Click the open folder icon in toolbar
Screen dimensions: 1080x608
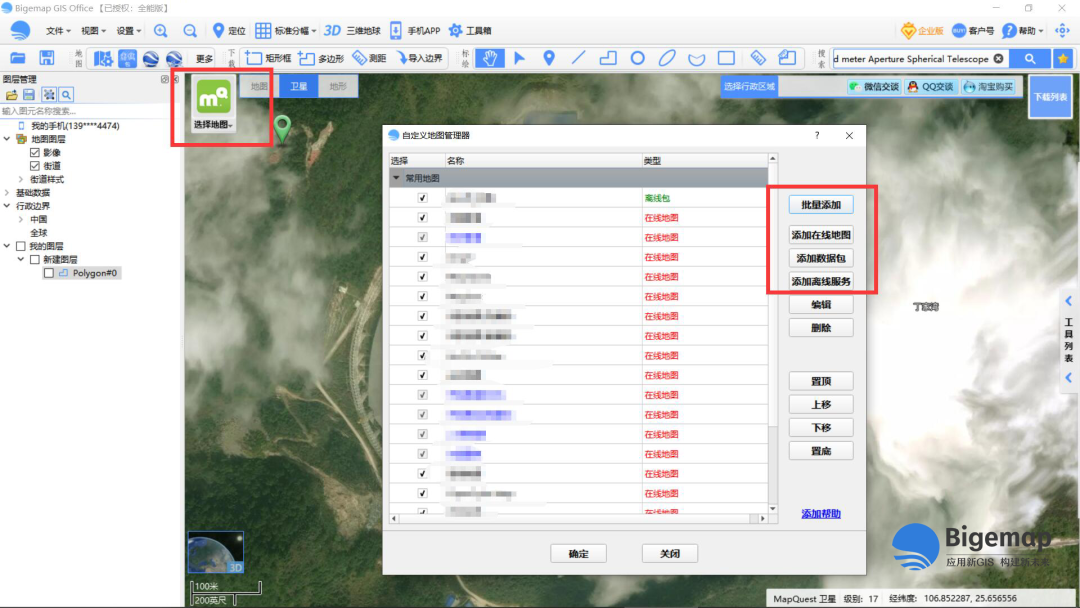pyautogui.click(x=18, y=58)
